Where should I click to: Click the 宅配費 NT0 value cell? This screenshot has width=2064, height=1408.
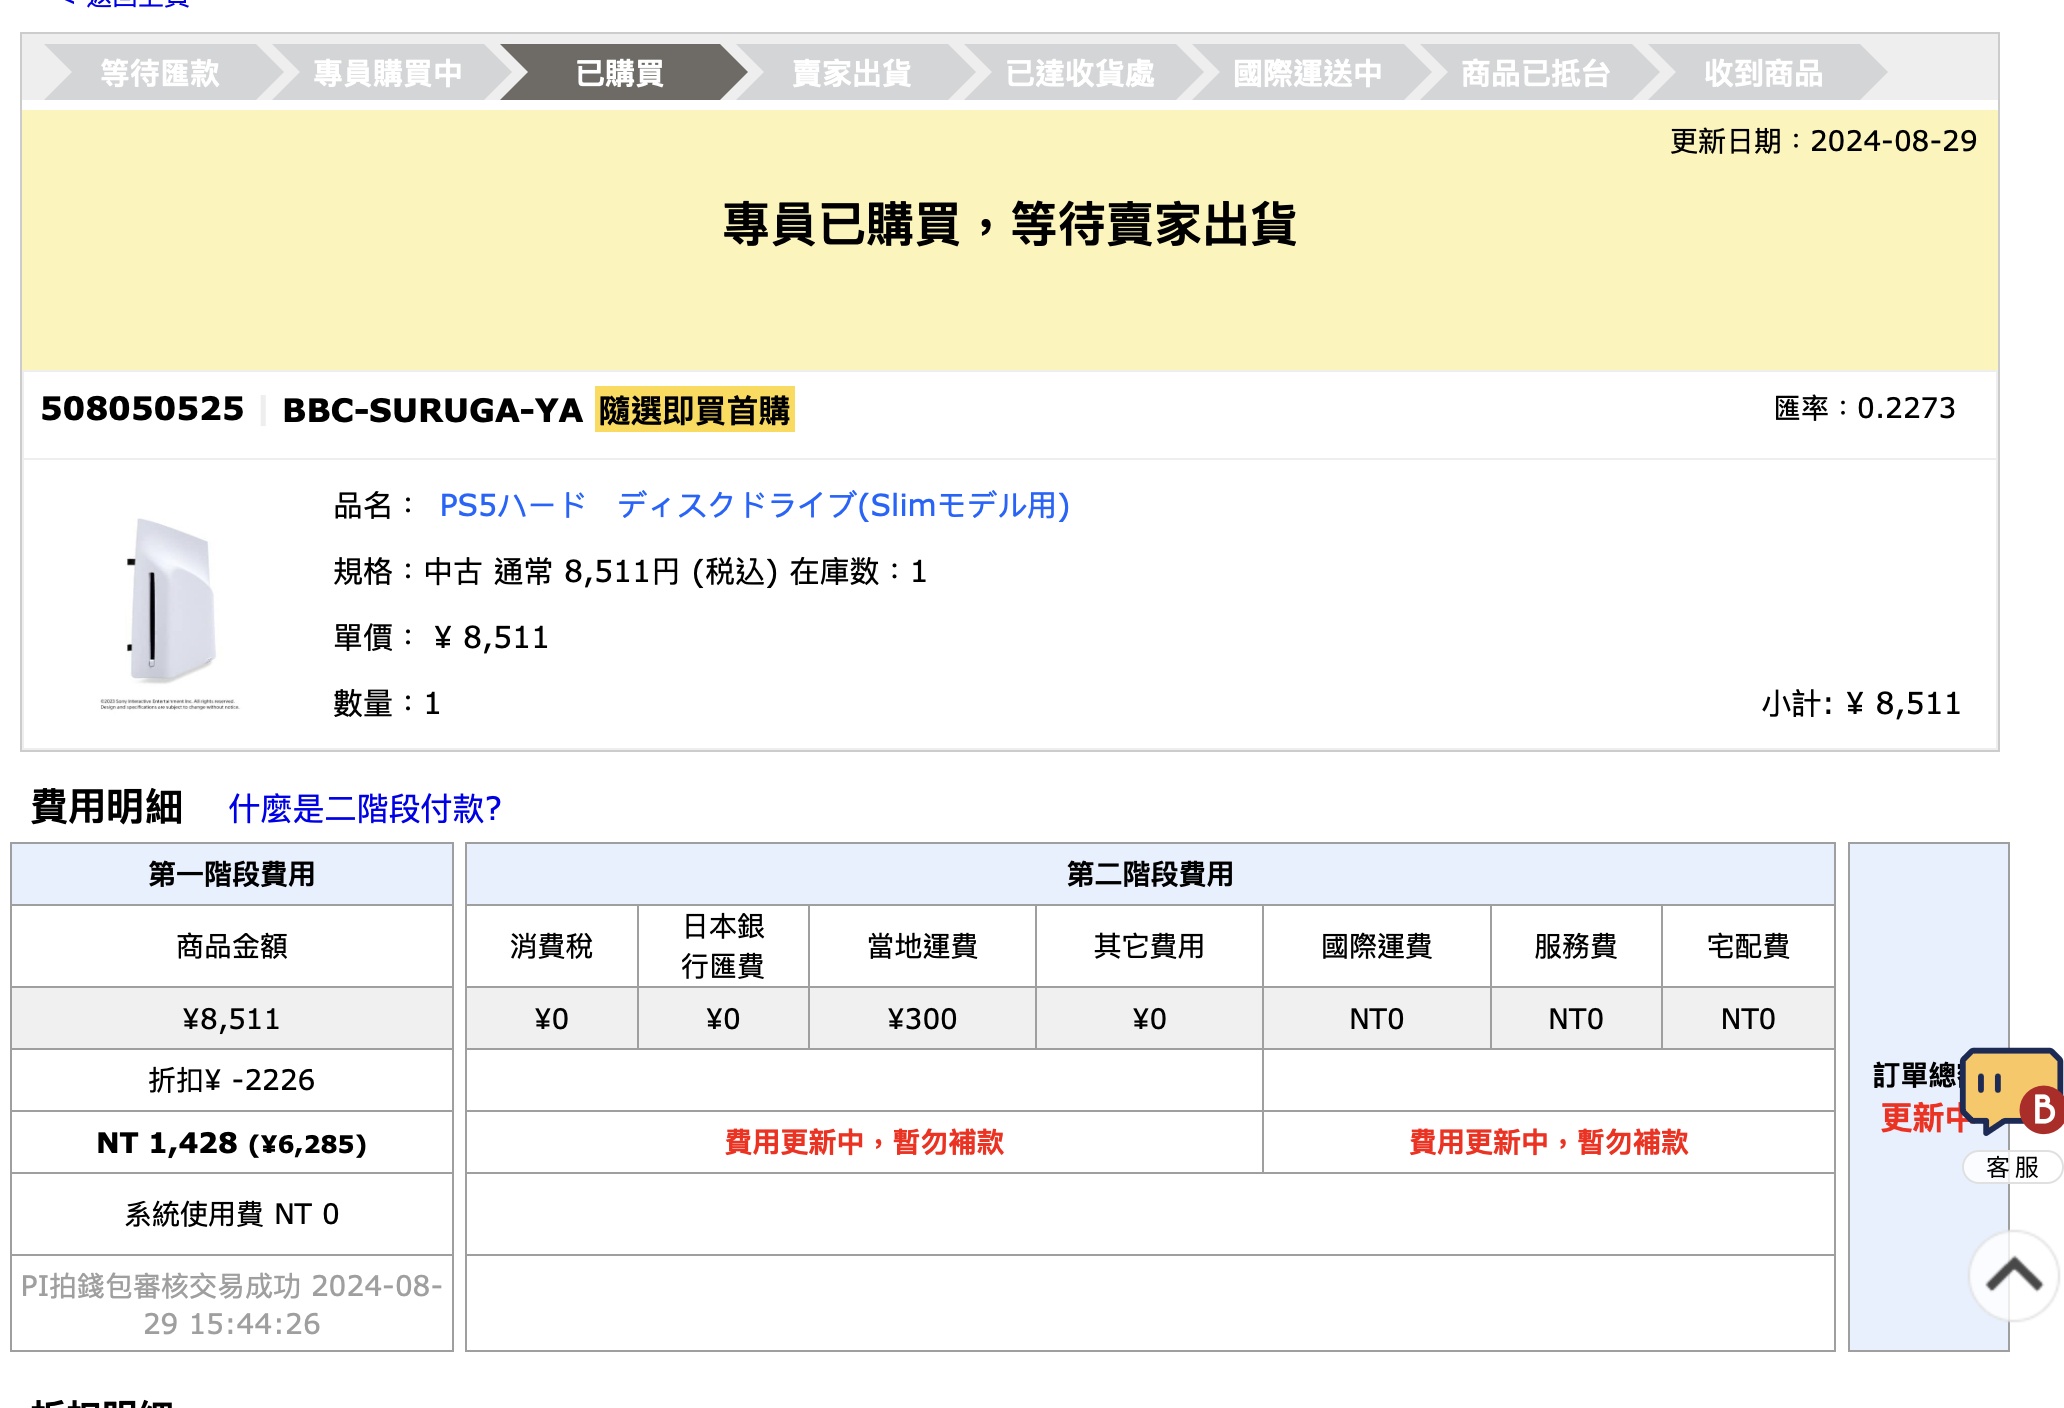point(1748,1019)
